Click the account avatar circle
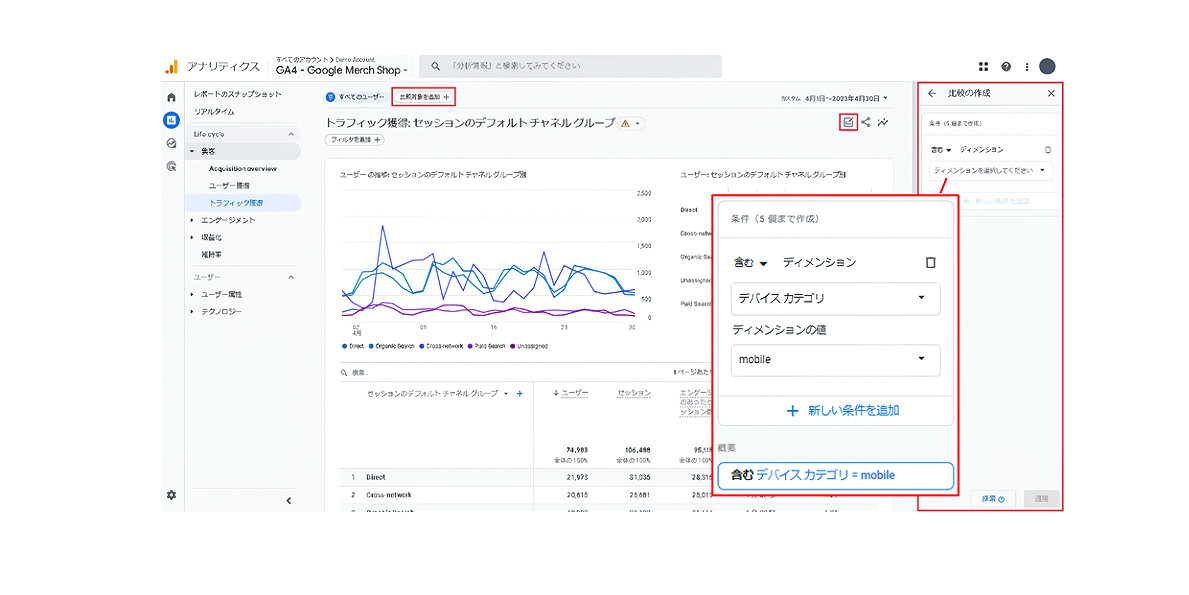The width and height of the screenshot is (1189, 595). pos(1047,66)
